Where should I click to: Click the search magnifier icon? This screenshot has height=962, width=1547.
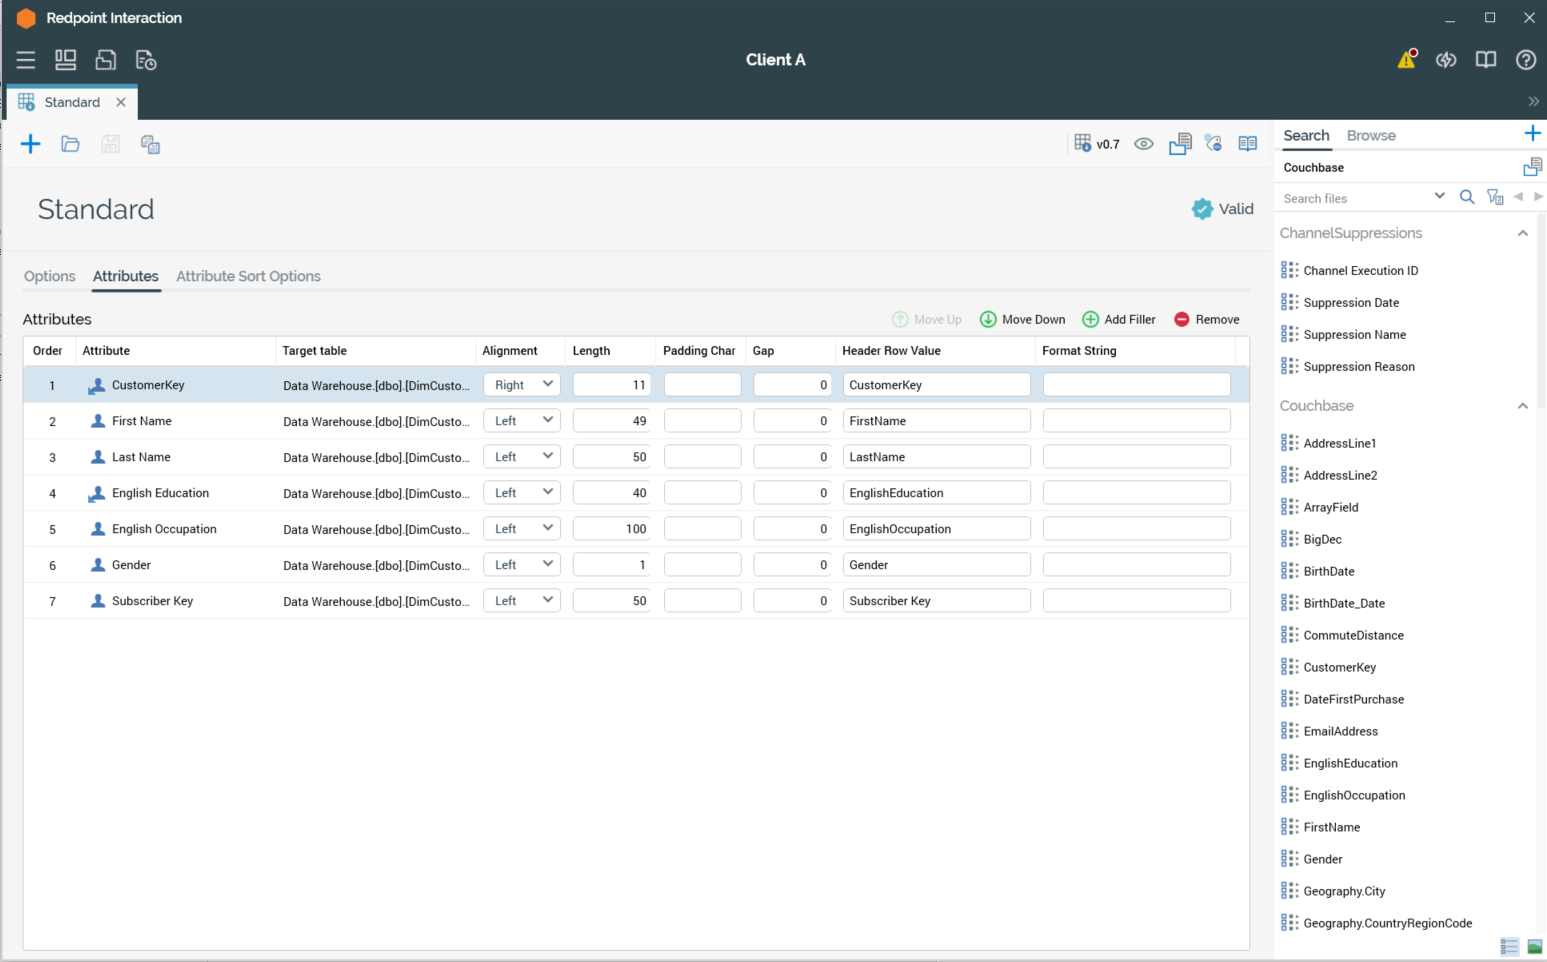click(x=1466, y=197)
